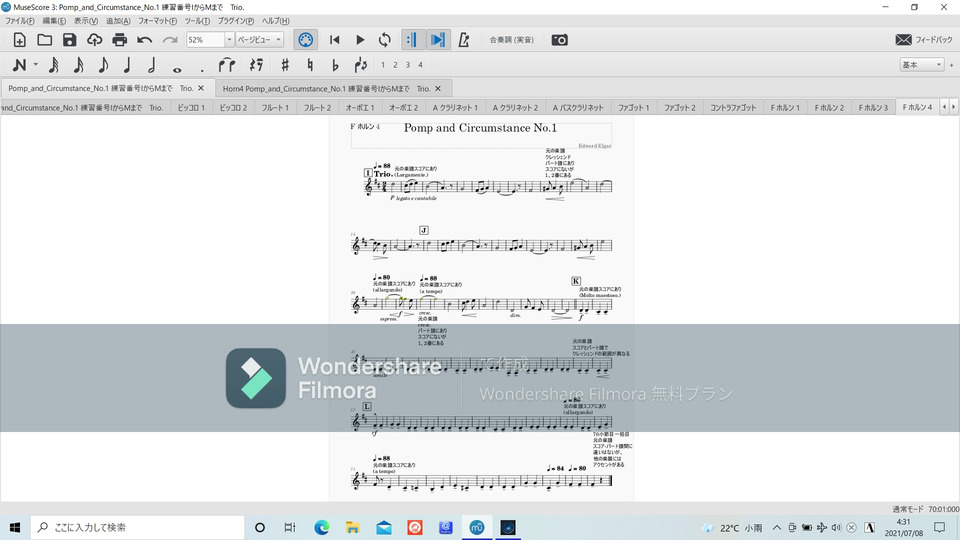The width and height of the screenshot is (960, 540).
Task: Open the feedback (フィードバック) link
Action: coord(923,40)
